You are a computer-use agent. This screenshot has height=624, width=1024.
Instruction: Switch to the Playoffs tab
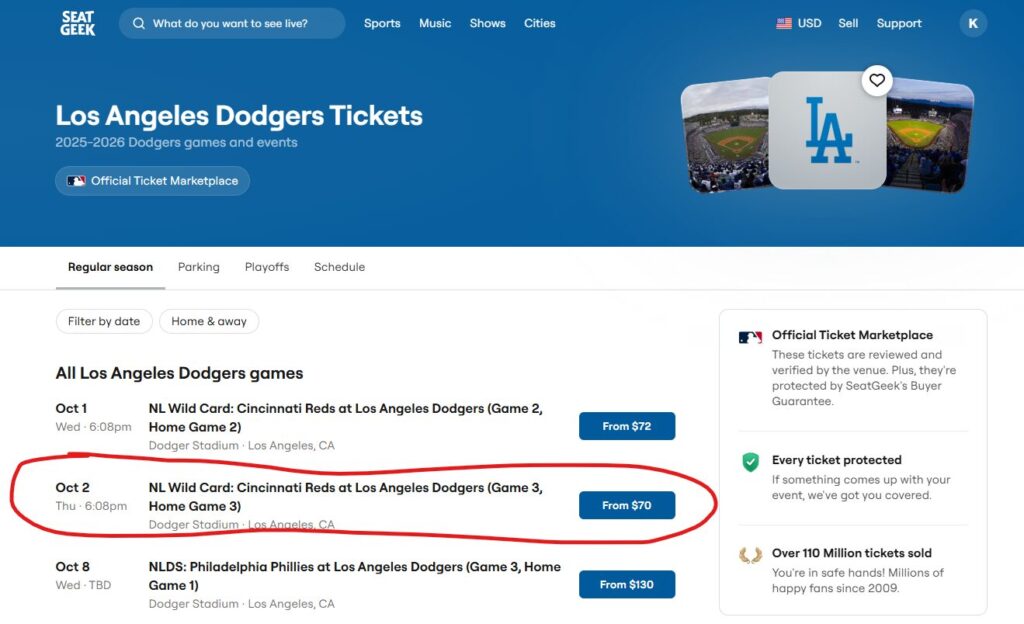[x=267, y=267]
